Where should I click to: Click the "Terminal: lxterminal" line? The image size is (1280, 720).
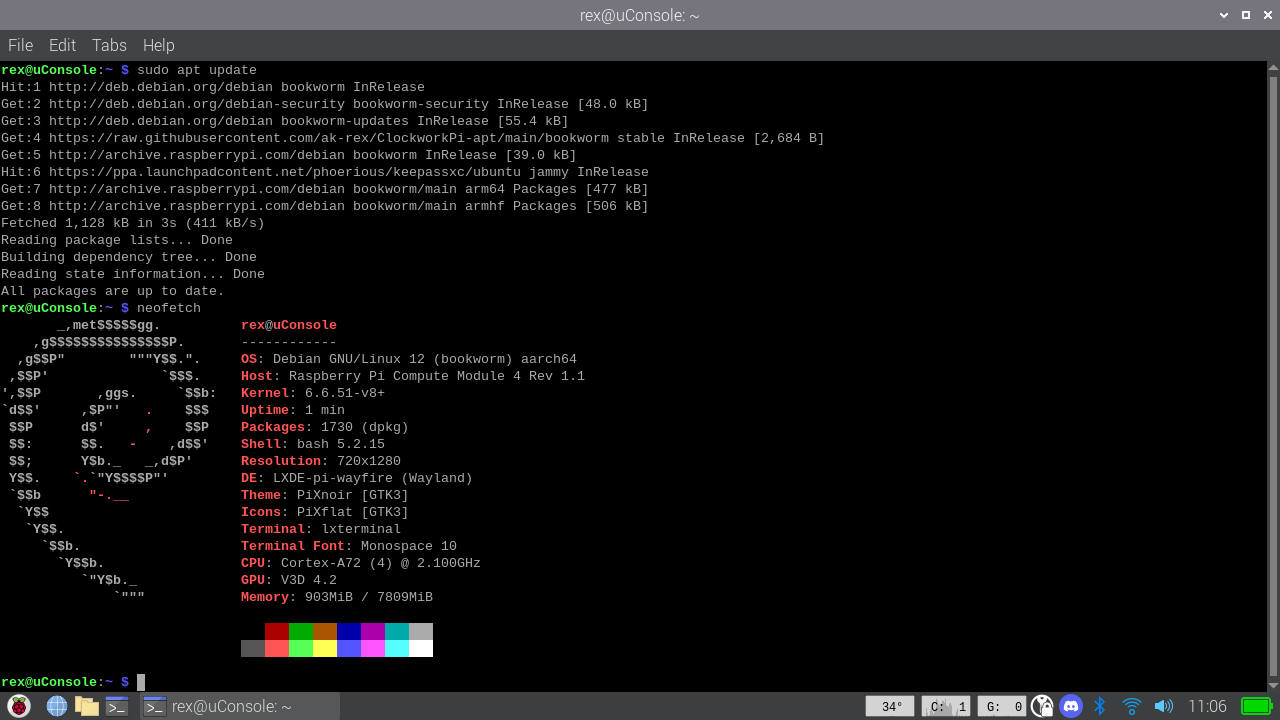[321, 529]
